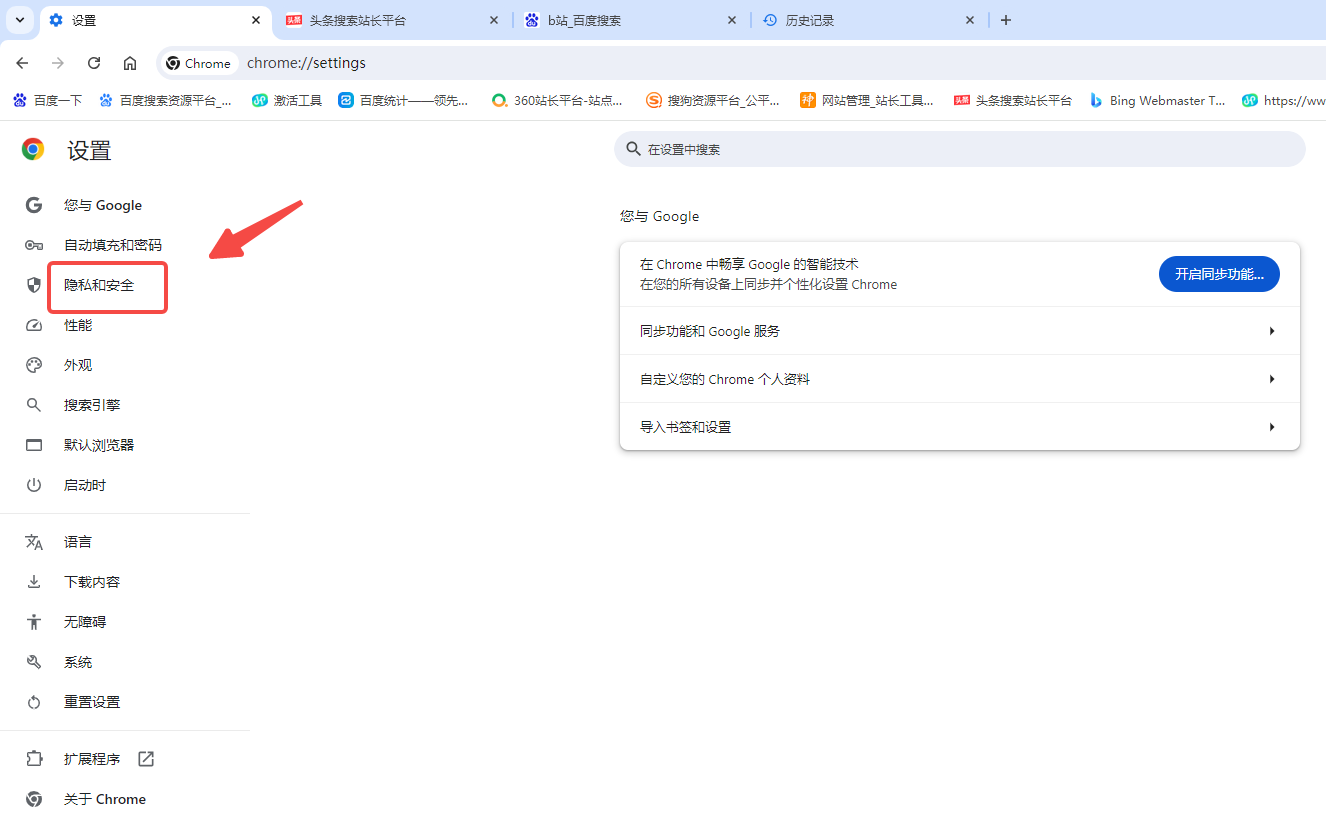The image size is (1326, 835).
Task: Open the 百度一下 bookmark
Action: coord(47,100)
